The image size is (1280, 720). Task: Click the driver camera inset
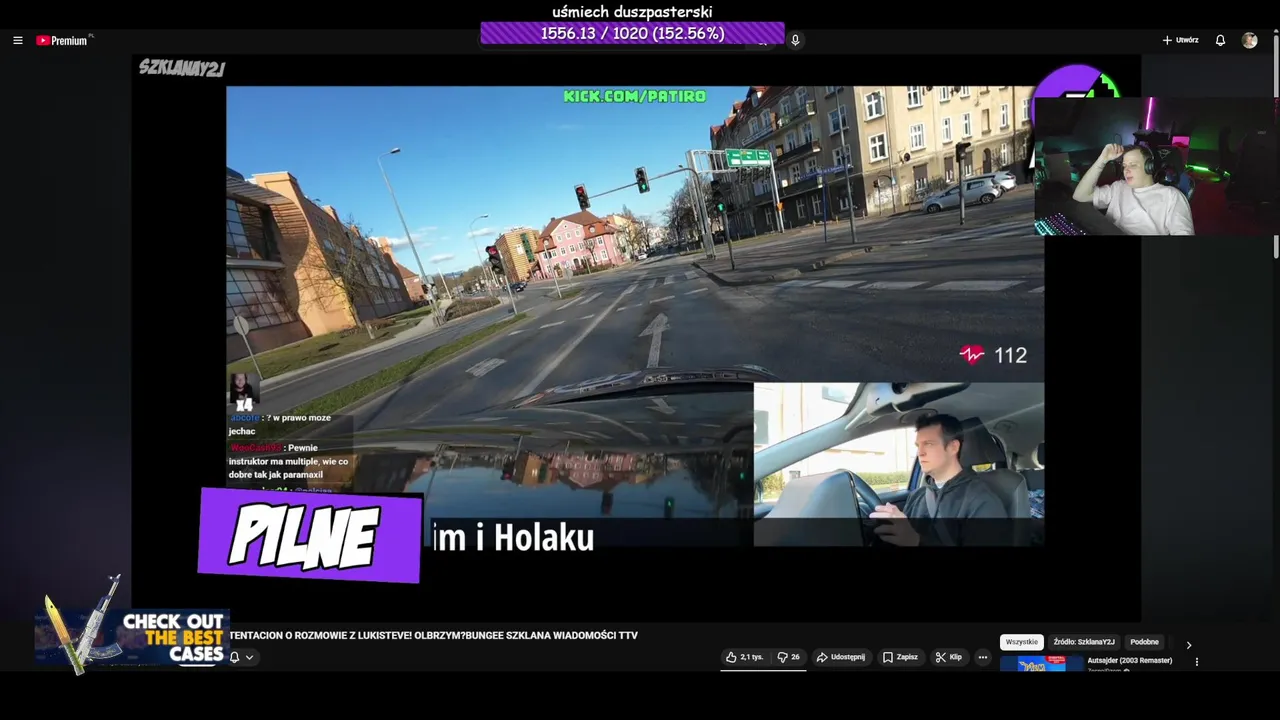pyautogui.click(x=898, y=464)
